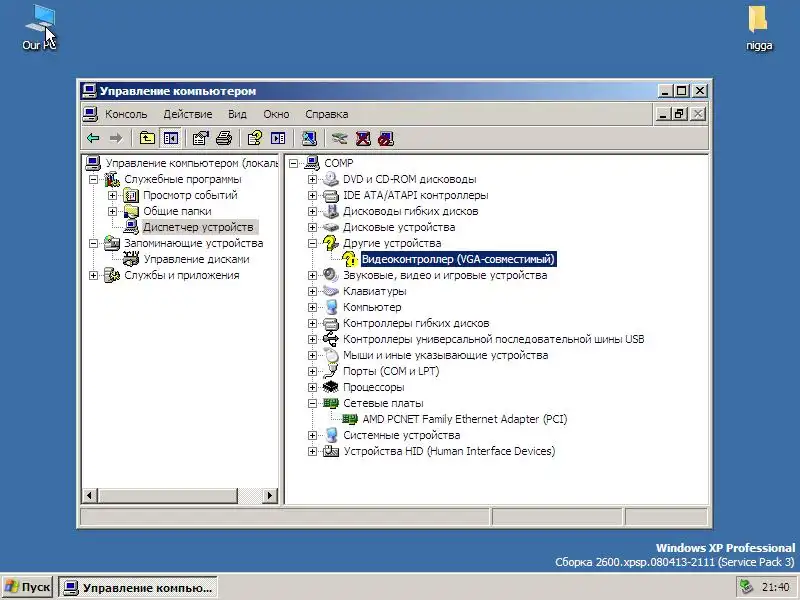Select the Мыши mouse icon

pyautogui.click(x=331, y=355)
